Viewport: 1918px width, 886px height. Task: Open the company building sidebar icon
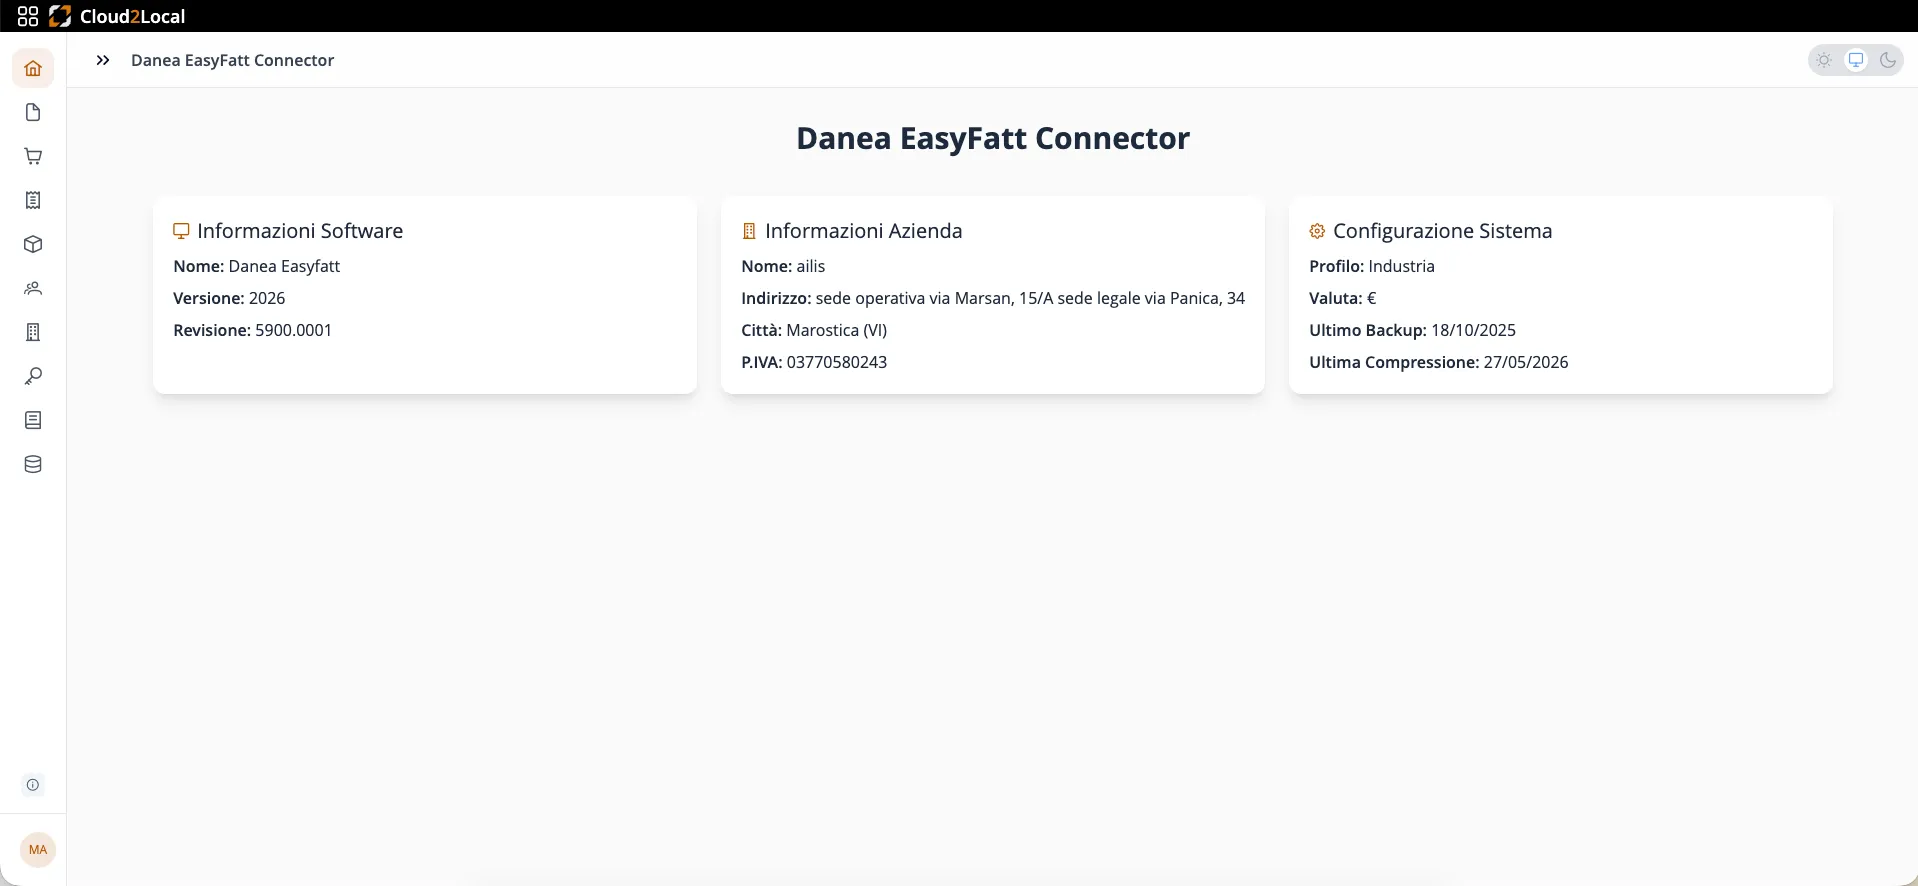[33, 332]
